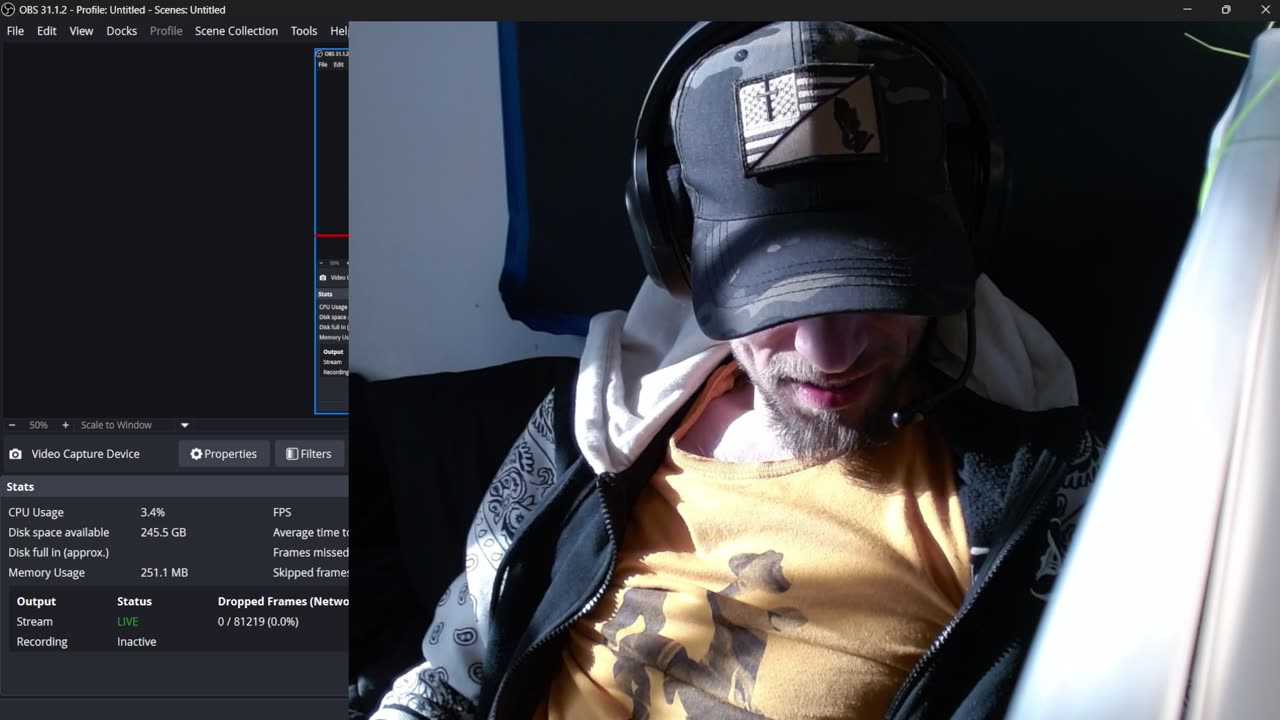Viewport: 1280px width, 720px height.
Task: Open the Docks menu
Action: (x=121, y=31)
